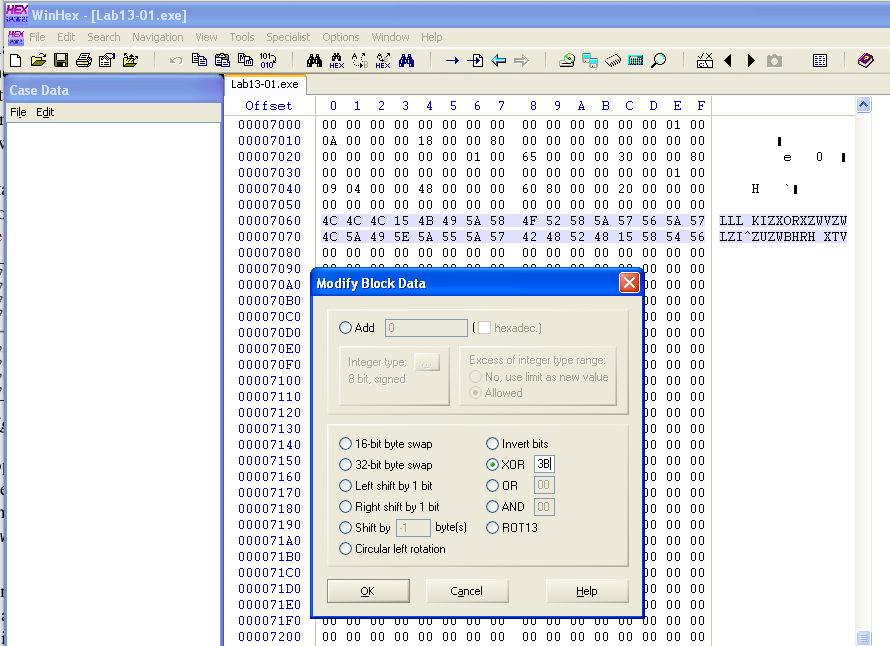The width and height of the screenshot is (890, 646).
Task: Select the XOR radio button
Action: pos(492,464)
